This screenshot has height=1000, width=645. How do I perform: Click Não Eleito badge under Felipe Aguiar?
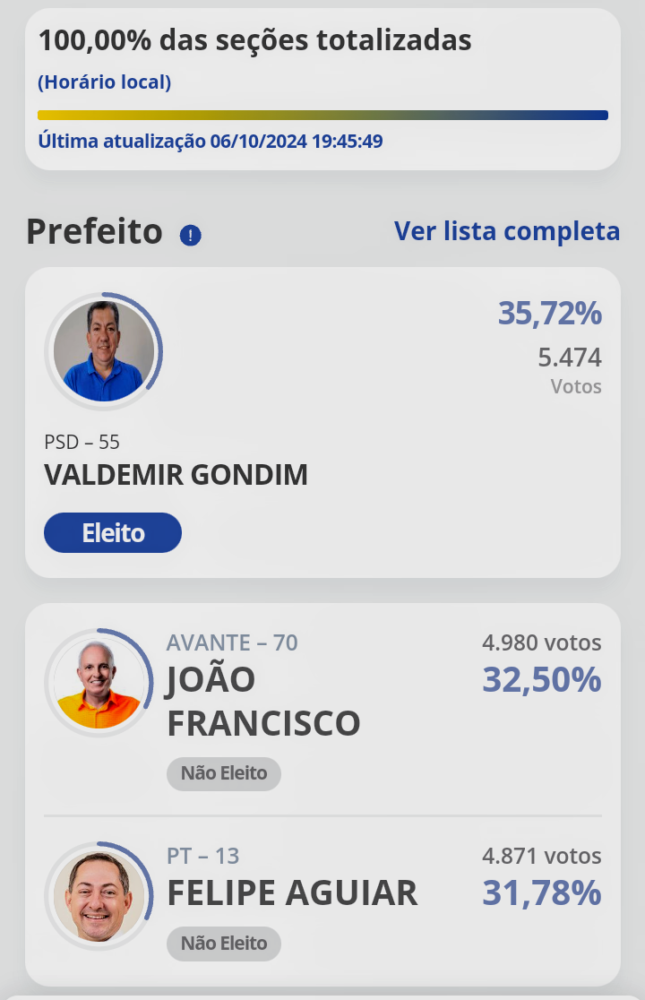coord(224,943)
